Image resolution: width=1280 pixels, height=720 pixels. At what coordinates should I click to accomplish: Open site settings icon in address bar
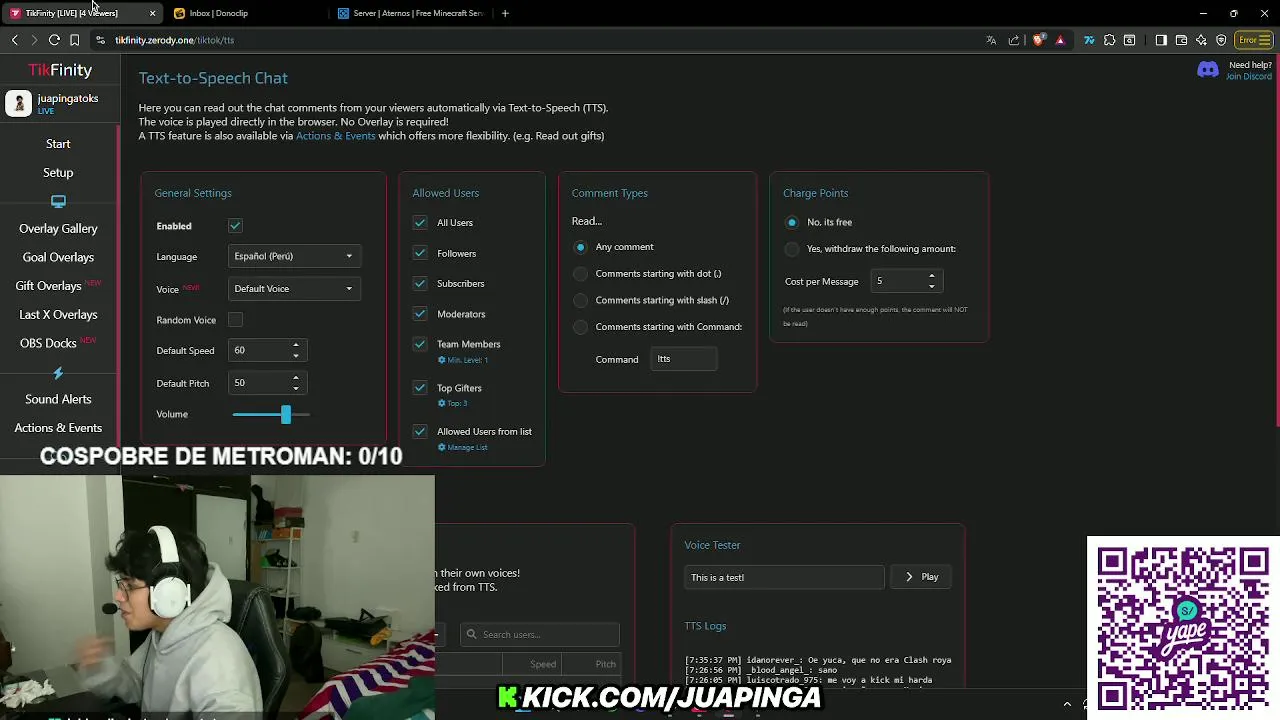tap(100, 40)
